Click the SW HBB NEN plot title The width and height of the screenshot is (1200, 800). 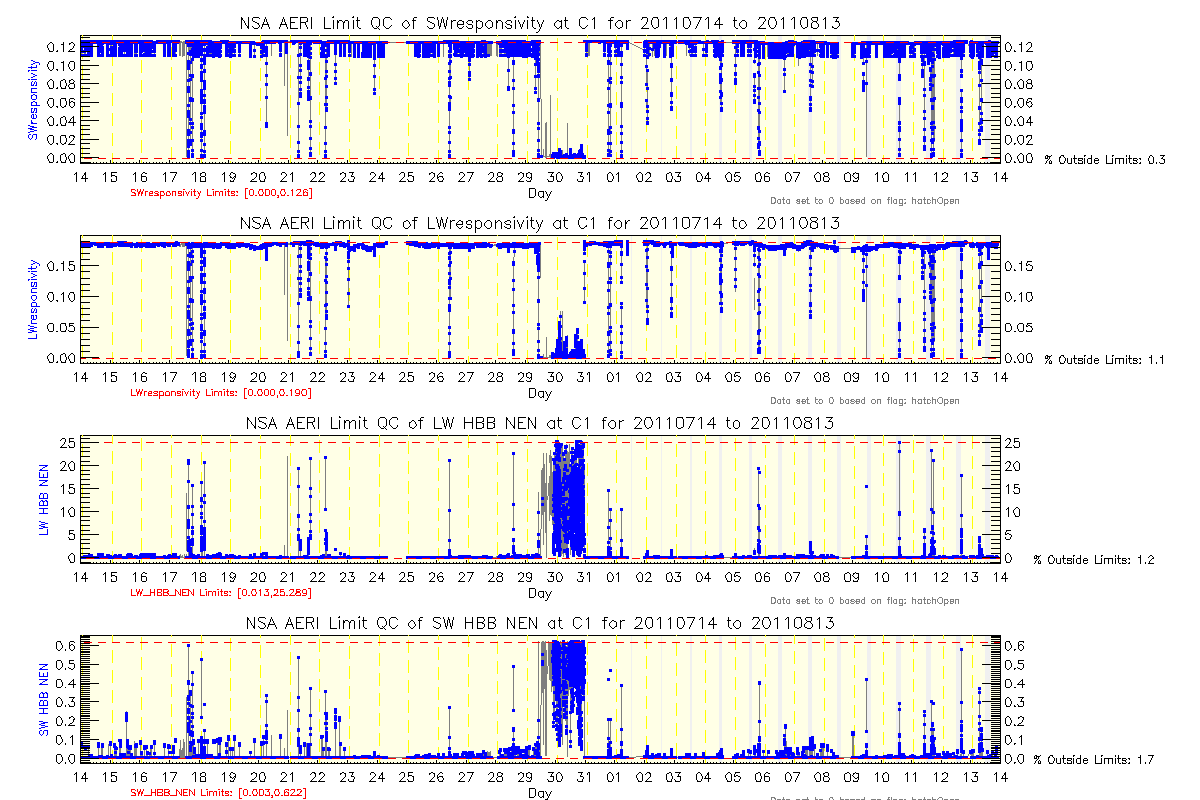click(539, 623)
